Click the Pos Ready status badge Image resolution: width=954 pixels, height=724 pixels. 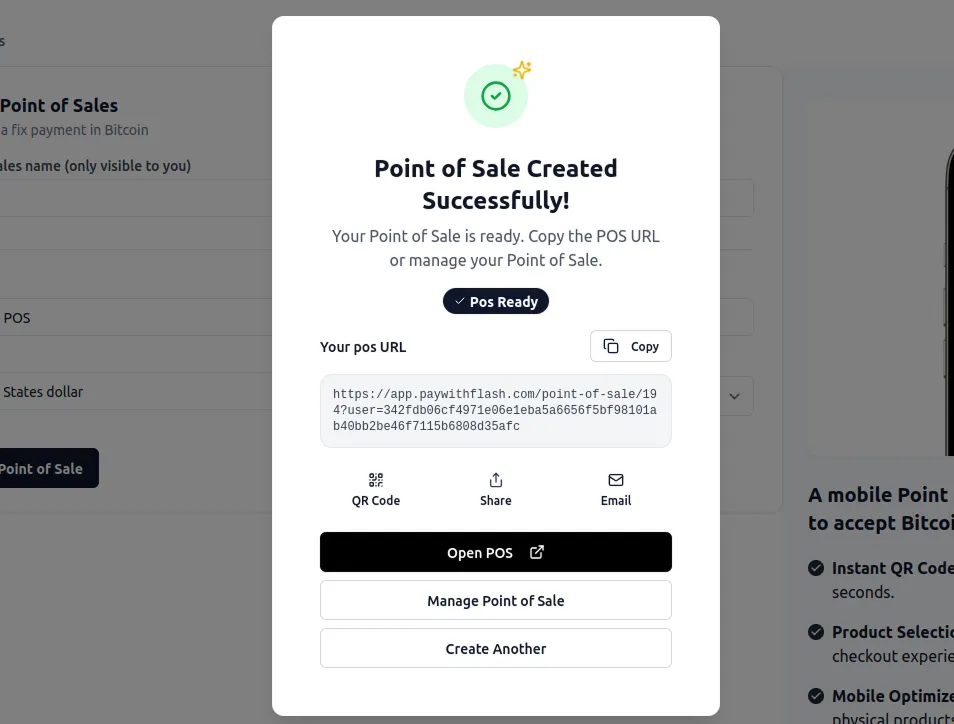tap(496, 301)
